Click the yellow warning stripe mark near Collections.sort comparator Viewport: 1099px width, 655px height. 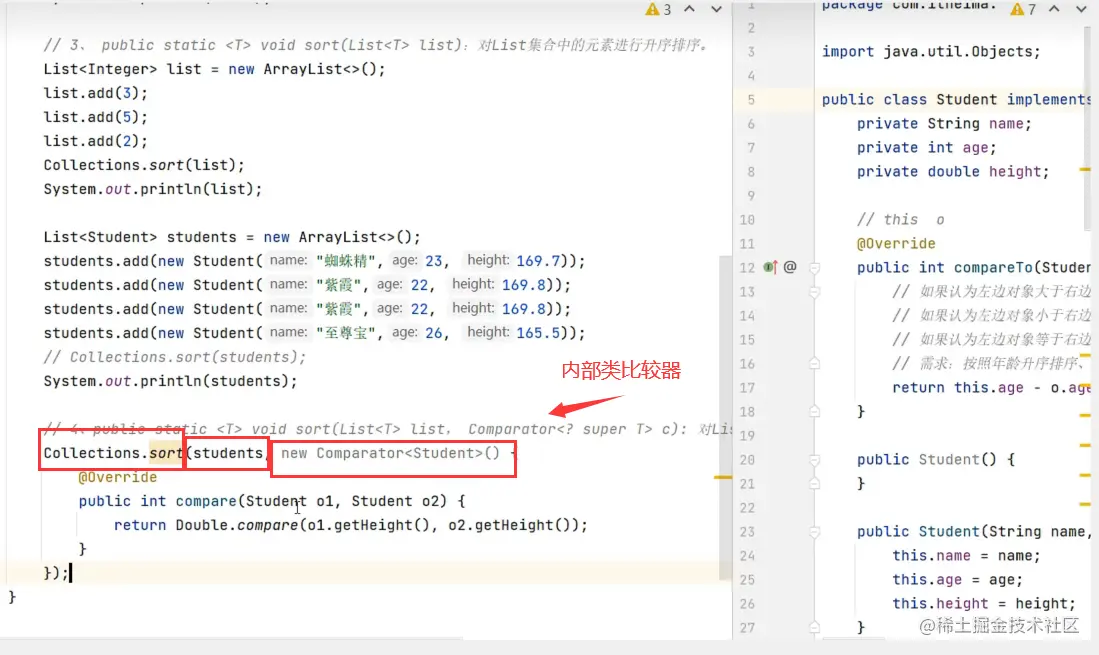click(723, 477)
